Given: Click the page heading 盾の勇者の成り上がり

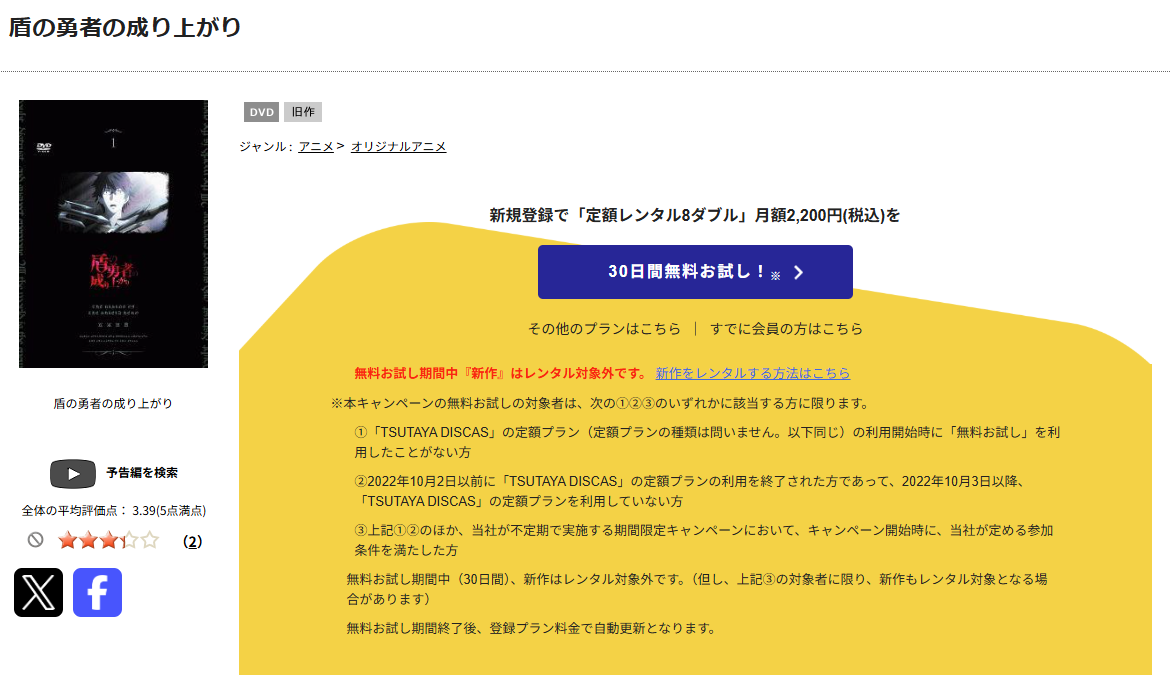Looking at the screenshot, I should coord(125,28).
